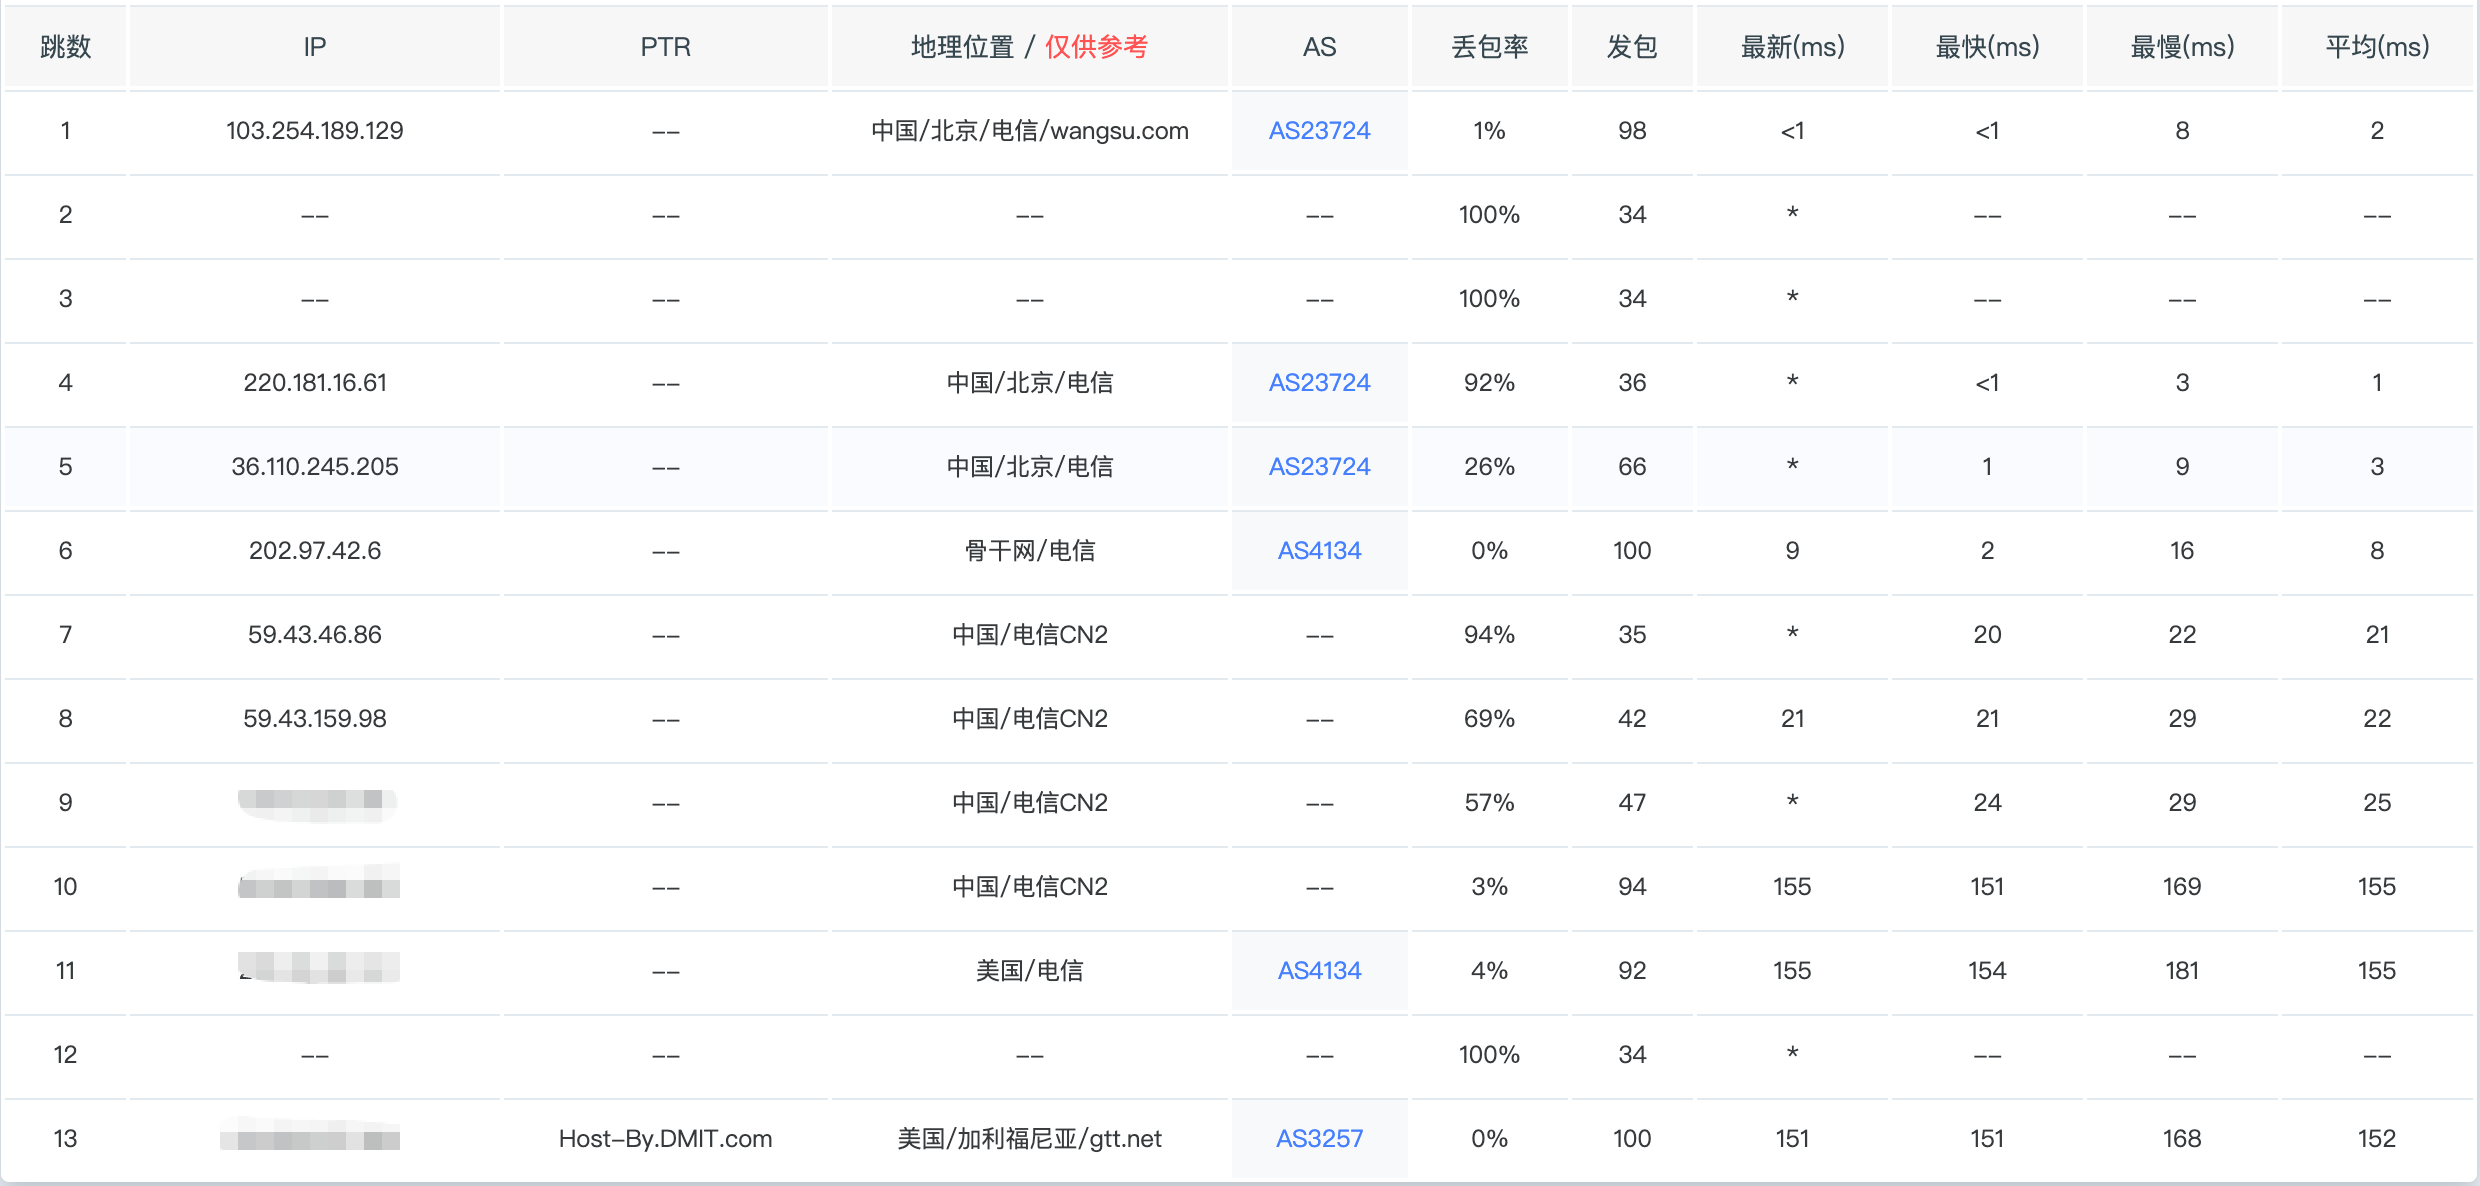Click AS4134 link in hop 6 row
The image size is (2480, 1186).
point(1319,551)
